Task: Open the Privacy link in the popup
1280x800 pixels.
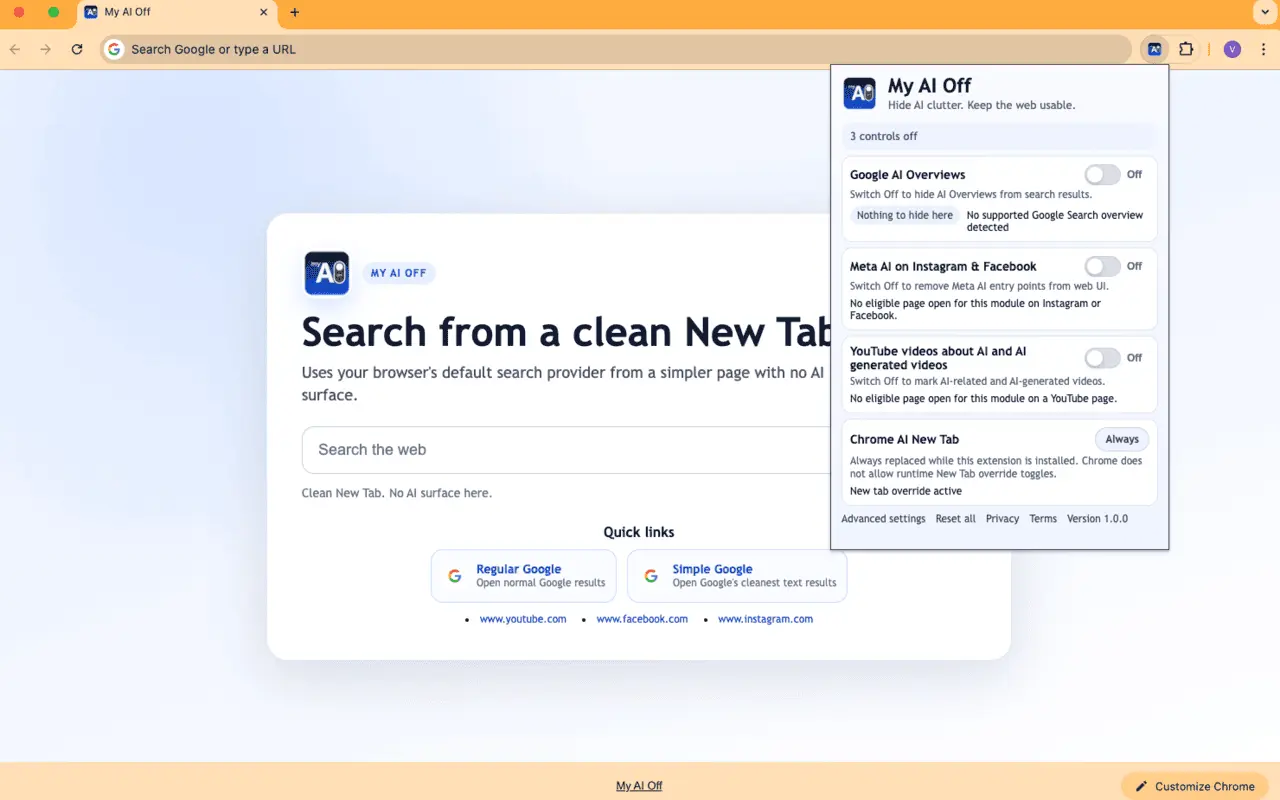Action: 1002,519
